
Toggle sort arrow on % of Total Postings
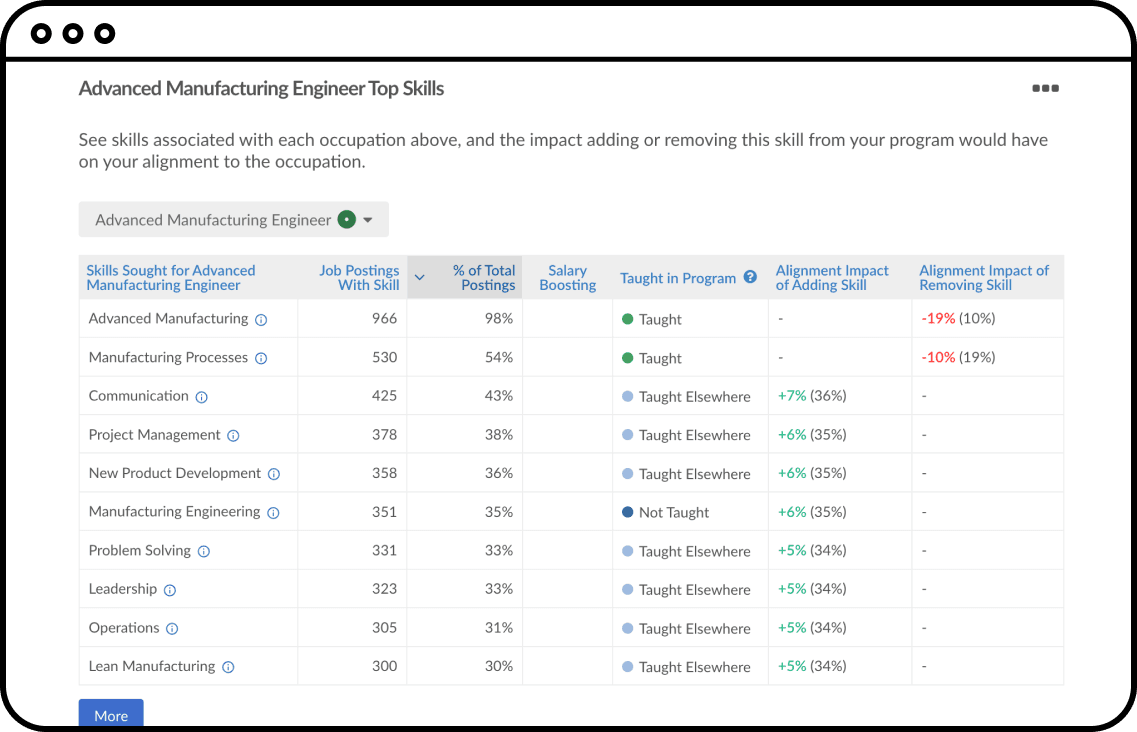click(x=420, y=278)
